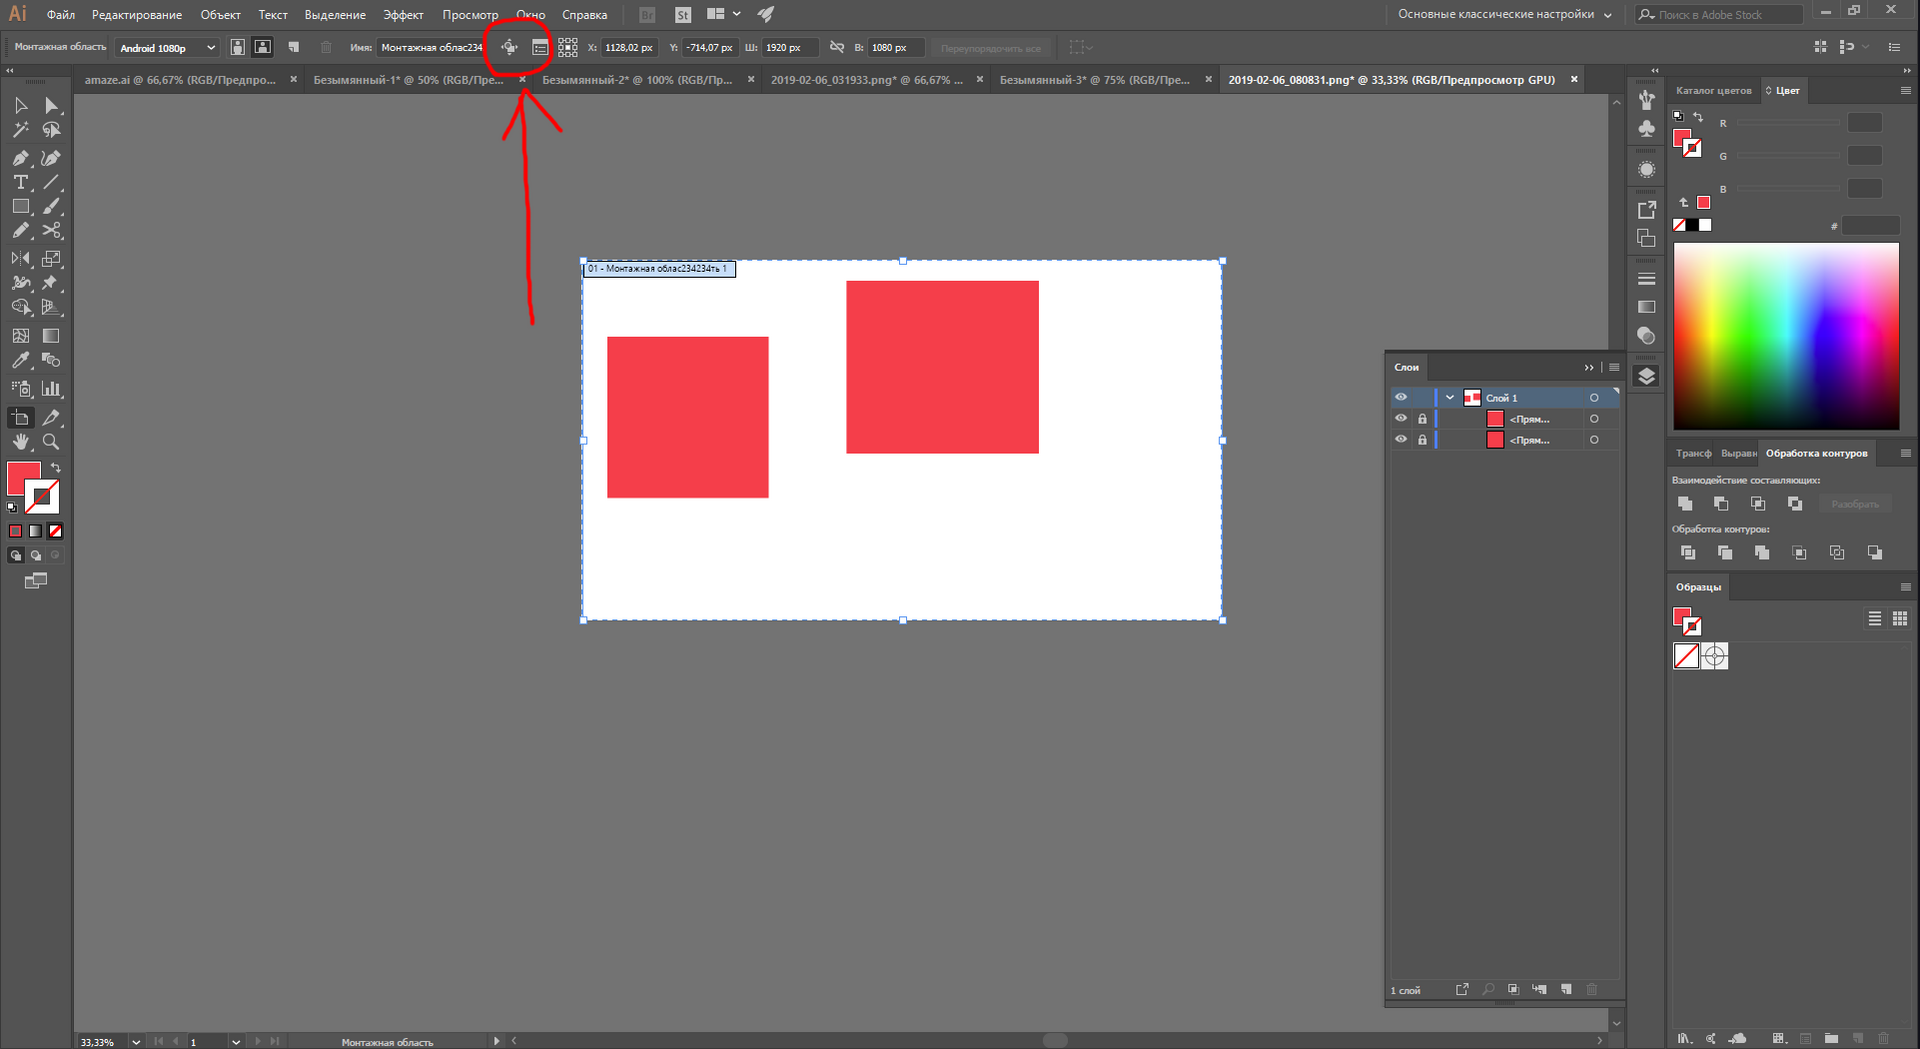Select the Direct Selection tool
Viewport: 1920px width, 1049px height.
(51, 105)
